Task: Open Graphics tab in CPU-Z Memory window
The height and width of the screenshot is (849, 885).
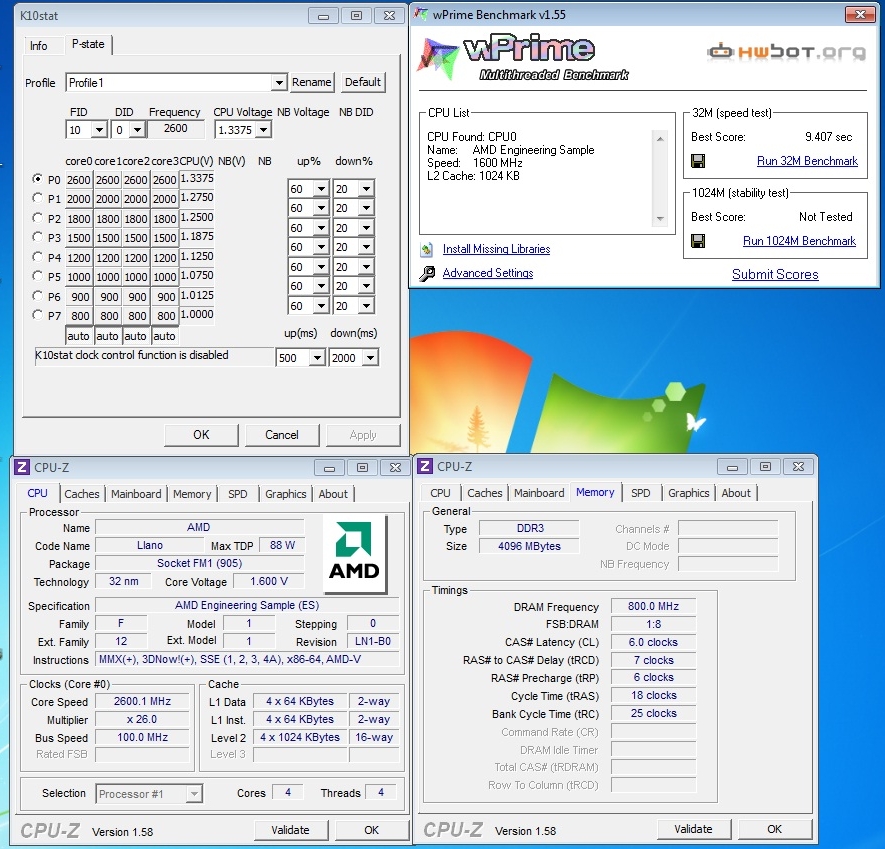Action: [689, 493]
